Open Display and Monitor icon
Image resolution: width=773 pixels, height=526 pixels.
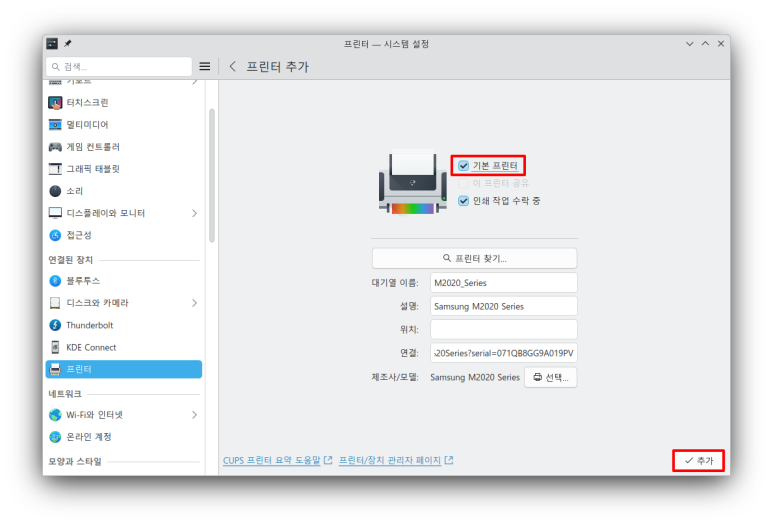(x=55, y=213)
